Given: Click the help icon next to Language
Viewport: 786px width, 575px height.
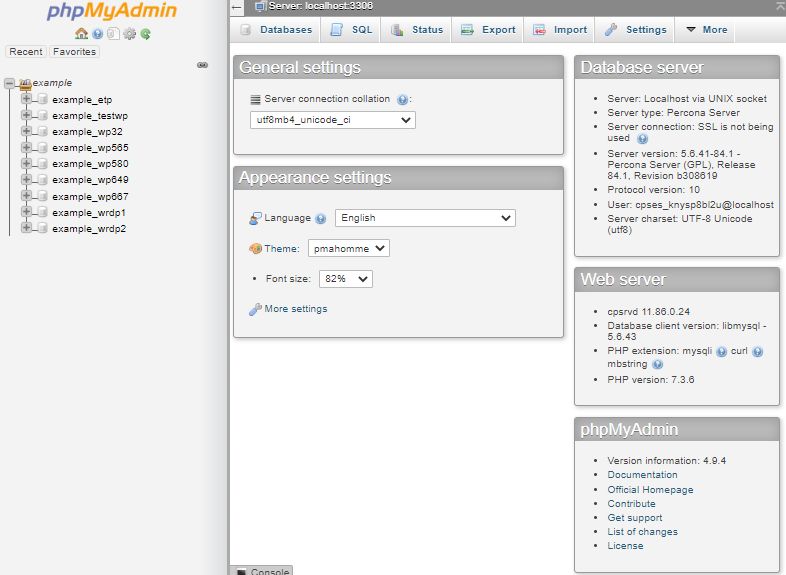Looking at the screenshot, I should tap(321, 219).
